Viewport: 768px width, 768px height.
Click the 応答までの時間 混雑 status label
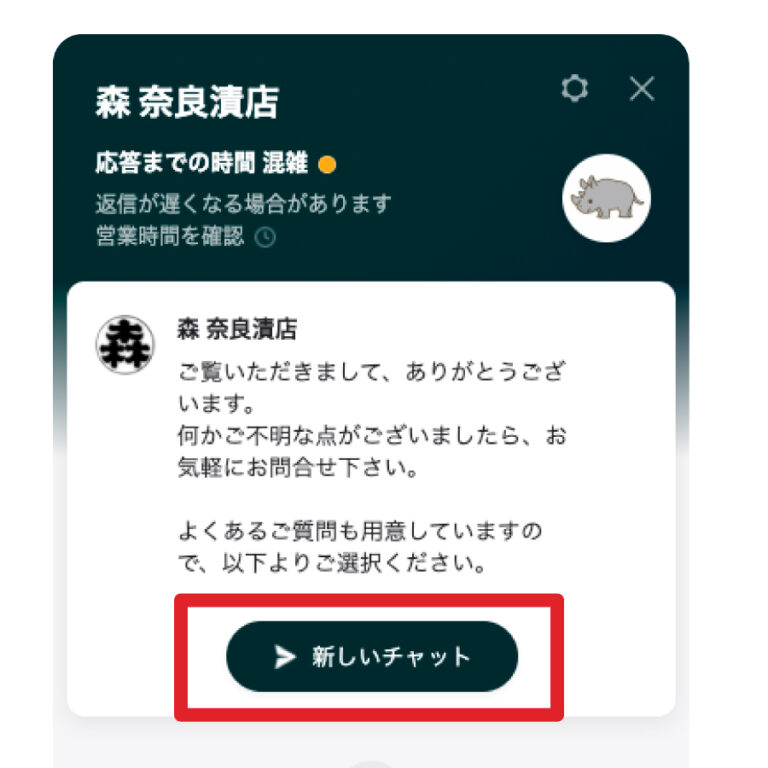201,163
